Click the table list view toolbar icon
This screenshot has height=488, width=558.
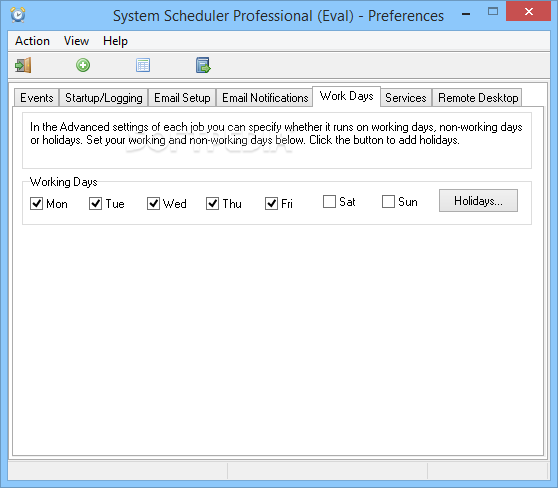pyautogui.click(x=143, y=65)
